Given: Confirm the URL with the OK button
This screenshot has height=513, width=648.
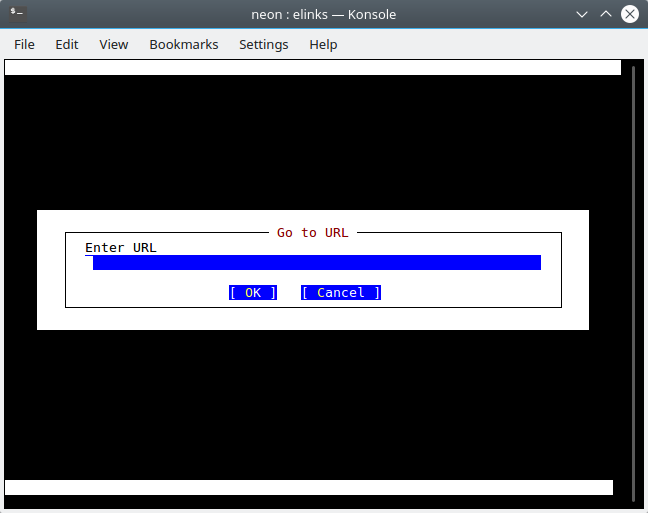Looking at the screenshot, I should click(253, 293).
